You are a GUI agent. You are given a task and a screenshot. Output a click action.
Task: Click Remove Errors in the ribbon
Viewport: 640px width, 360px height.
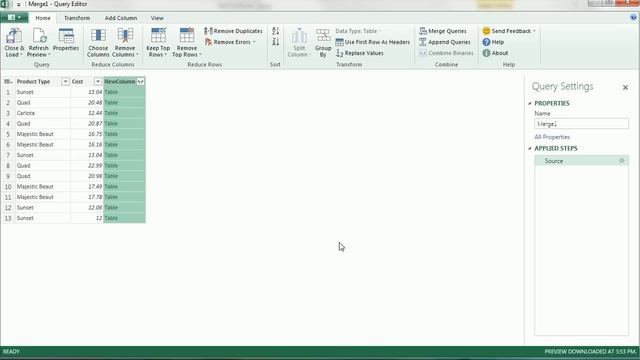tap(230, 42)
